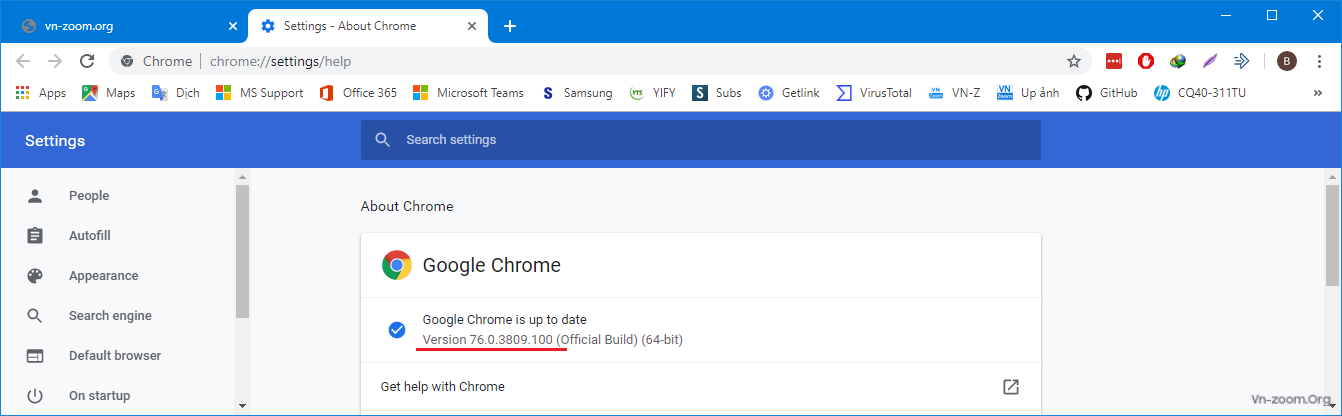The image size is (1342, 416).
Task: Click the Search settings field
Action: (x=701, y=140)
